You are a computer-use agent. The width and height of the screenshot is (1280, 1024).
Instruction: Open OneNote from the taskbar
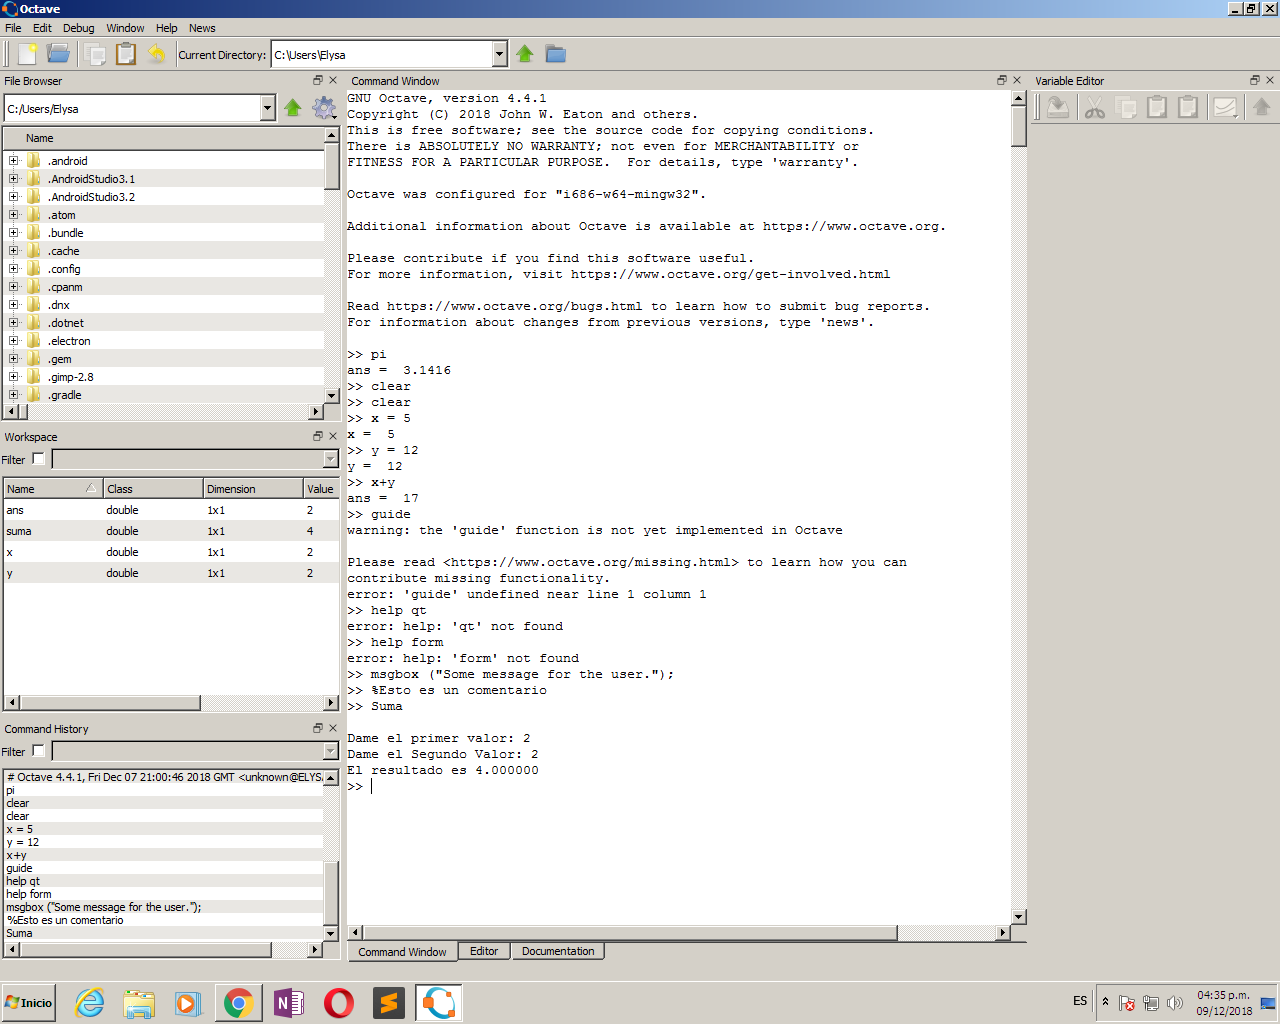pos(289,1003)
